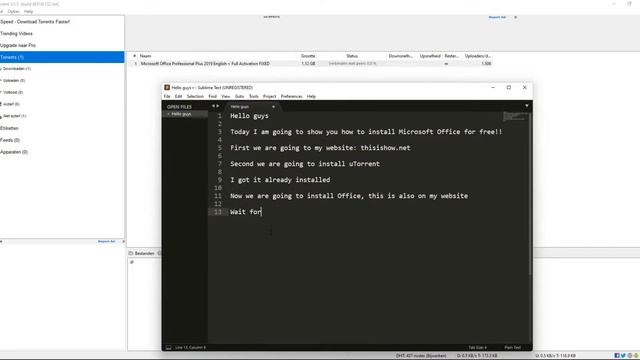Select 'Uploaden (0)' category in uTorrent
The image size is (640, 360).
tap(14, 80)
